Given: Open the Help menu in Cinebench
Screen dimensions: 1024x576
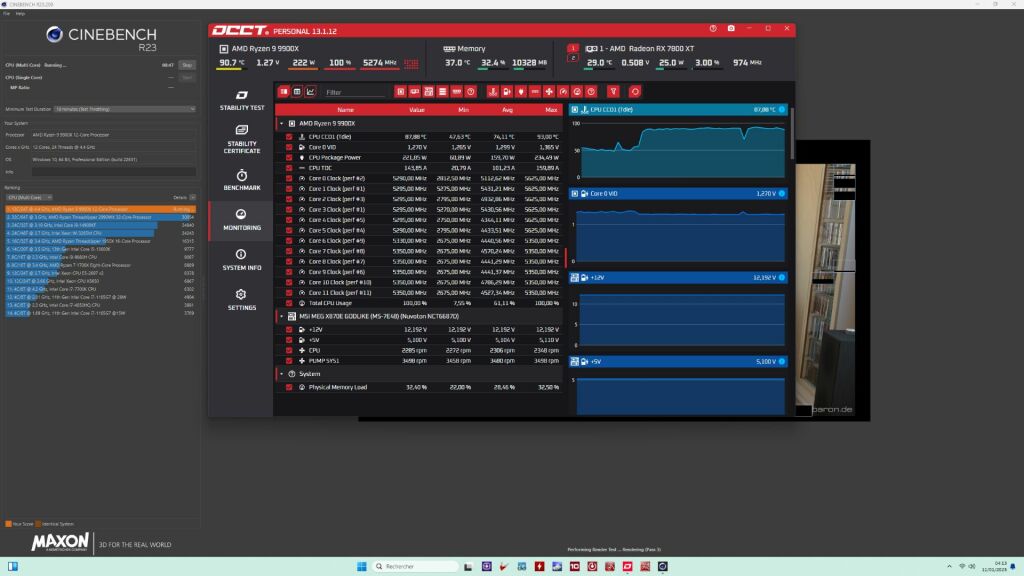Looking at the screenshot, I should (20, 13).
